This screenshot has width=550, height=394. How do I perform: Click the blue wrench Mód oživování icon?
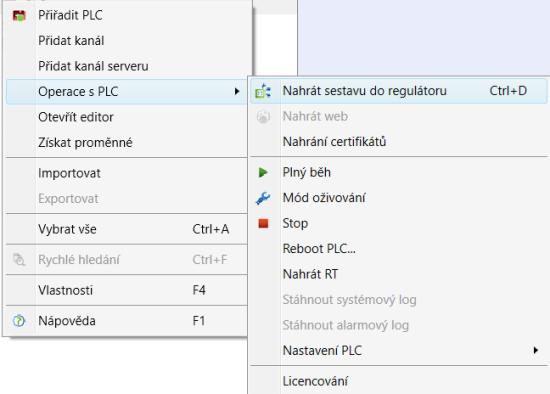(x=263, y=198)
